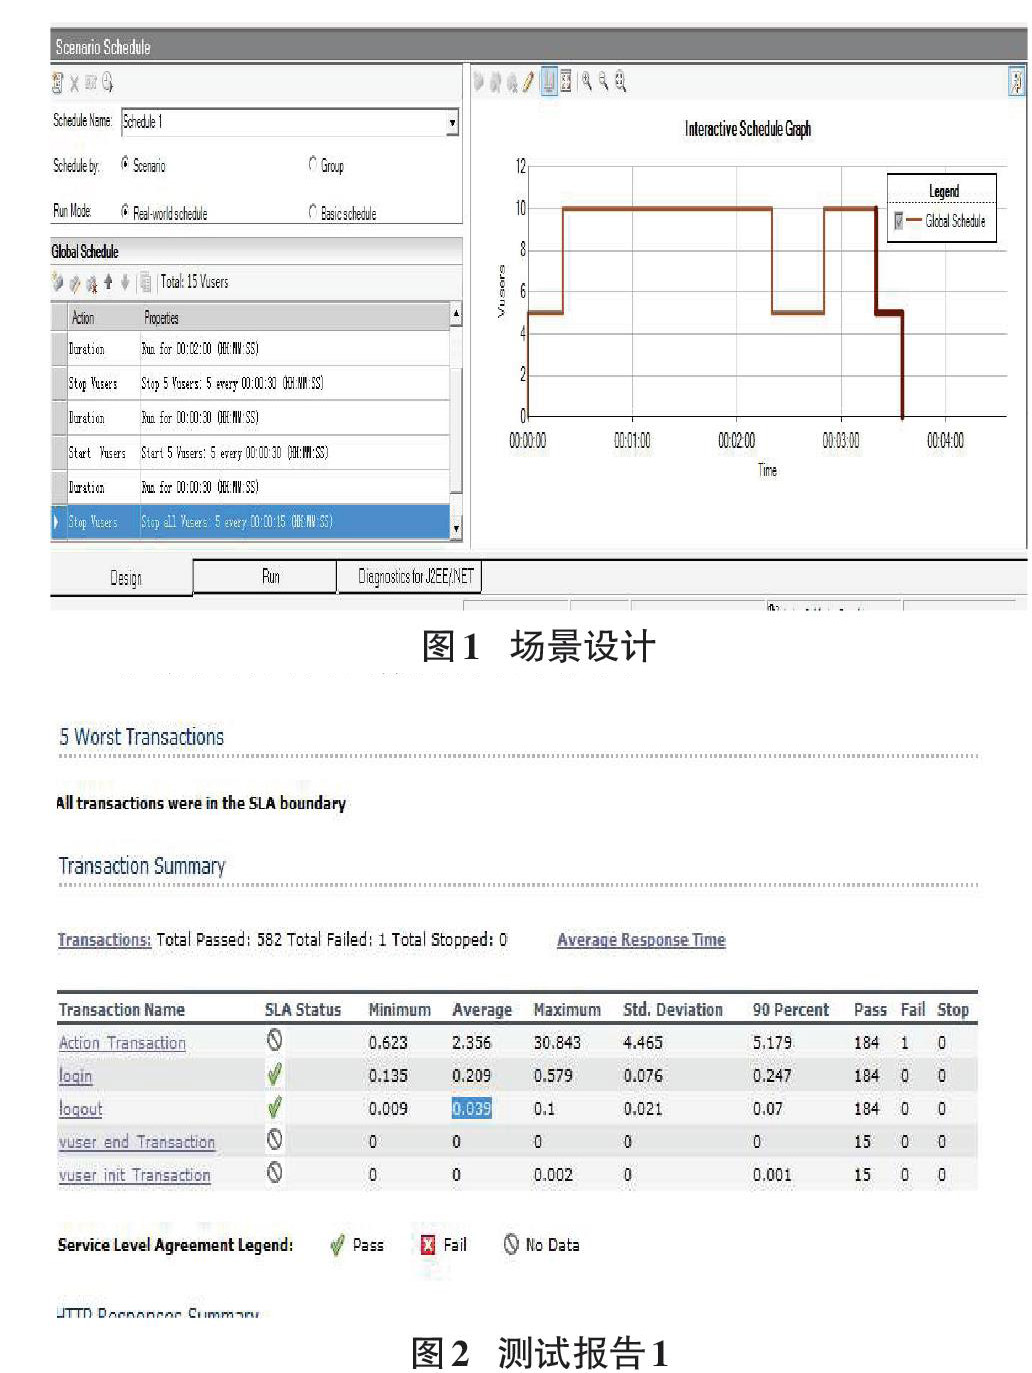The image size is (1032, 1373).
Task: Toggle the highlighted view mode graph icon
Action: (x=549, y=82)
